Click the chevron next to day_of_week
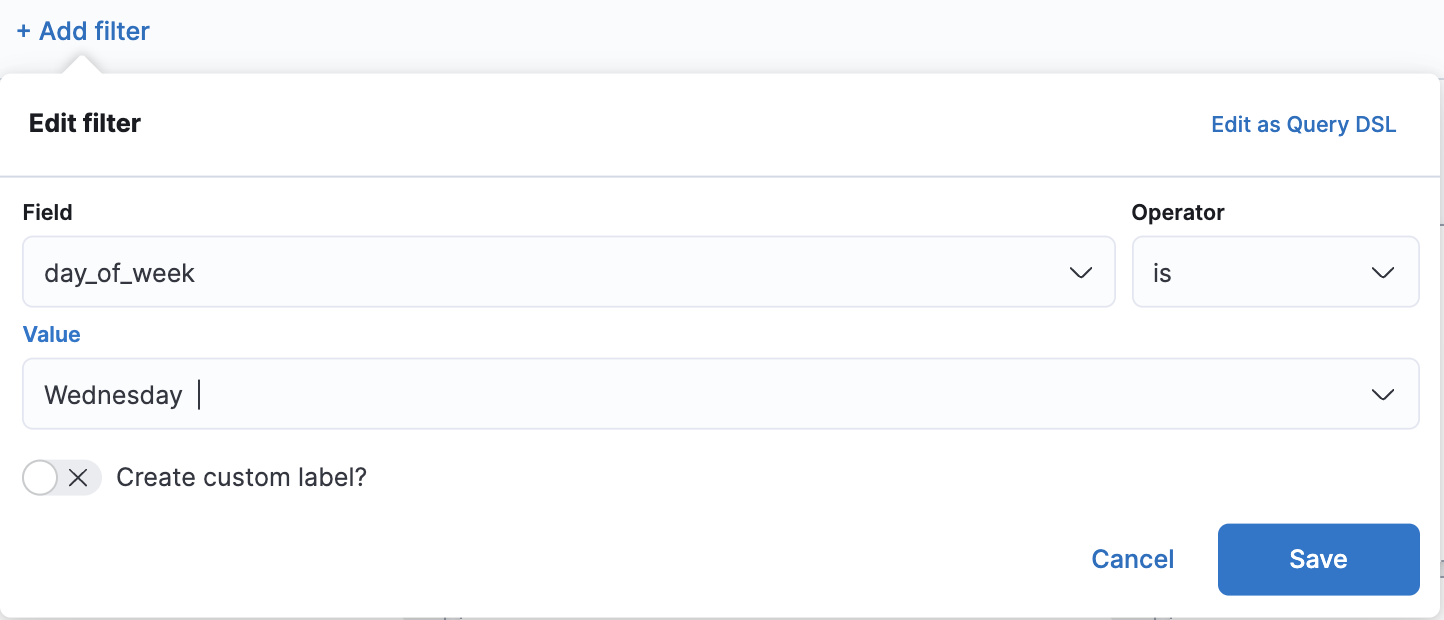The image size is (1444, 620). (x=1081, y=271)
